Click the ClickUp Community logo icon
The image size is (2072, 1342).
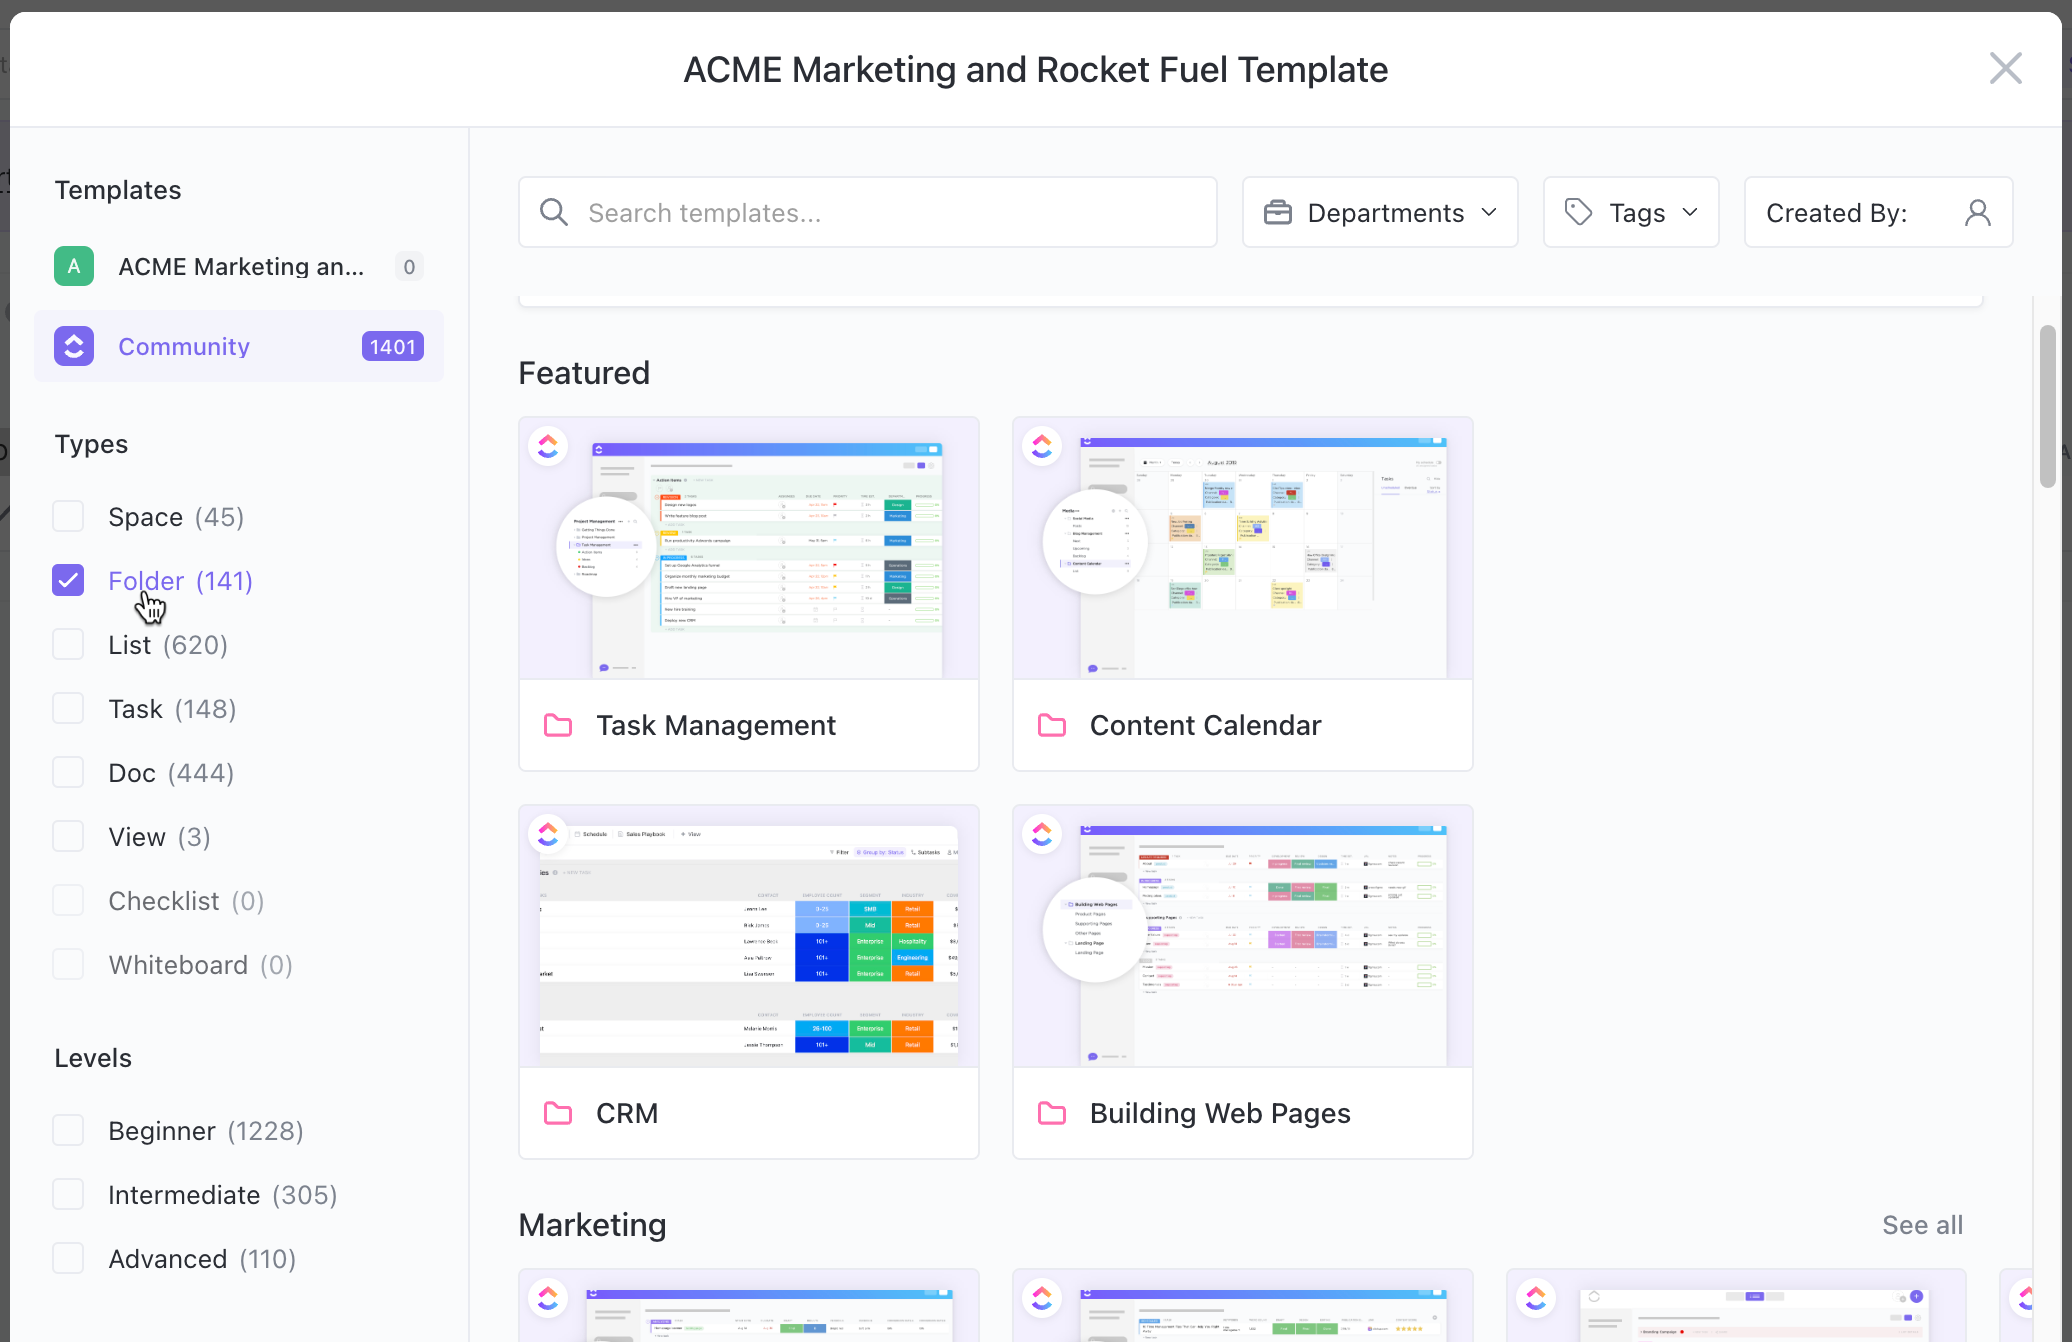pyautogui.click(x=74, y=346)
